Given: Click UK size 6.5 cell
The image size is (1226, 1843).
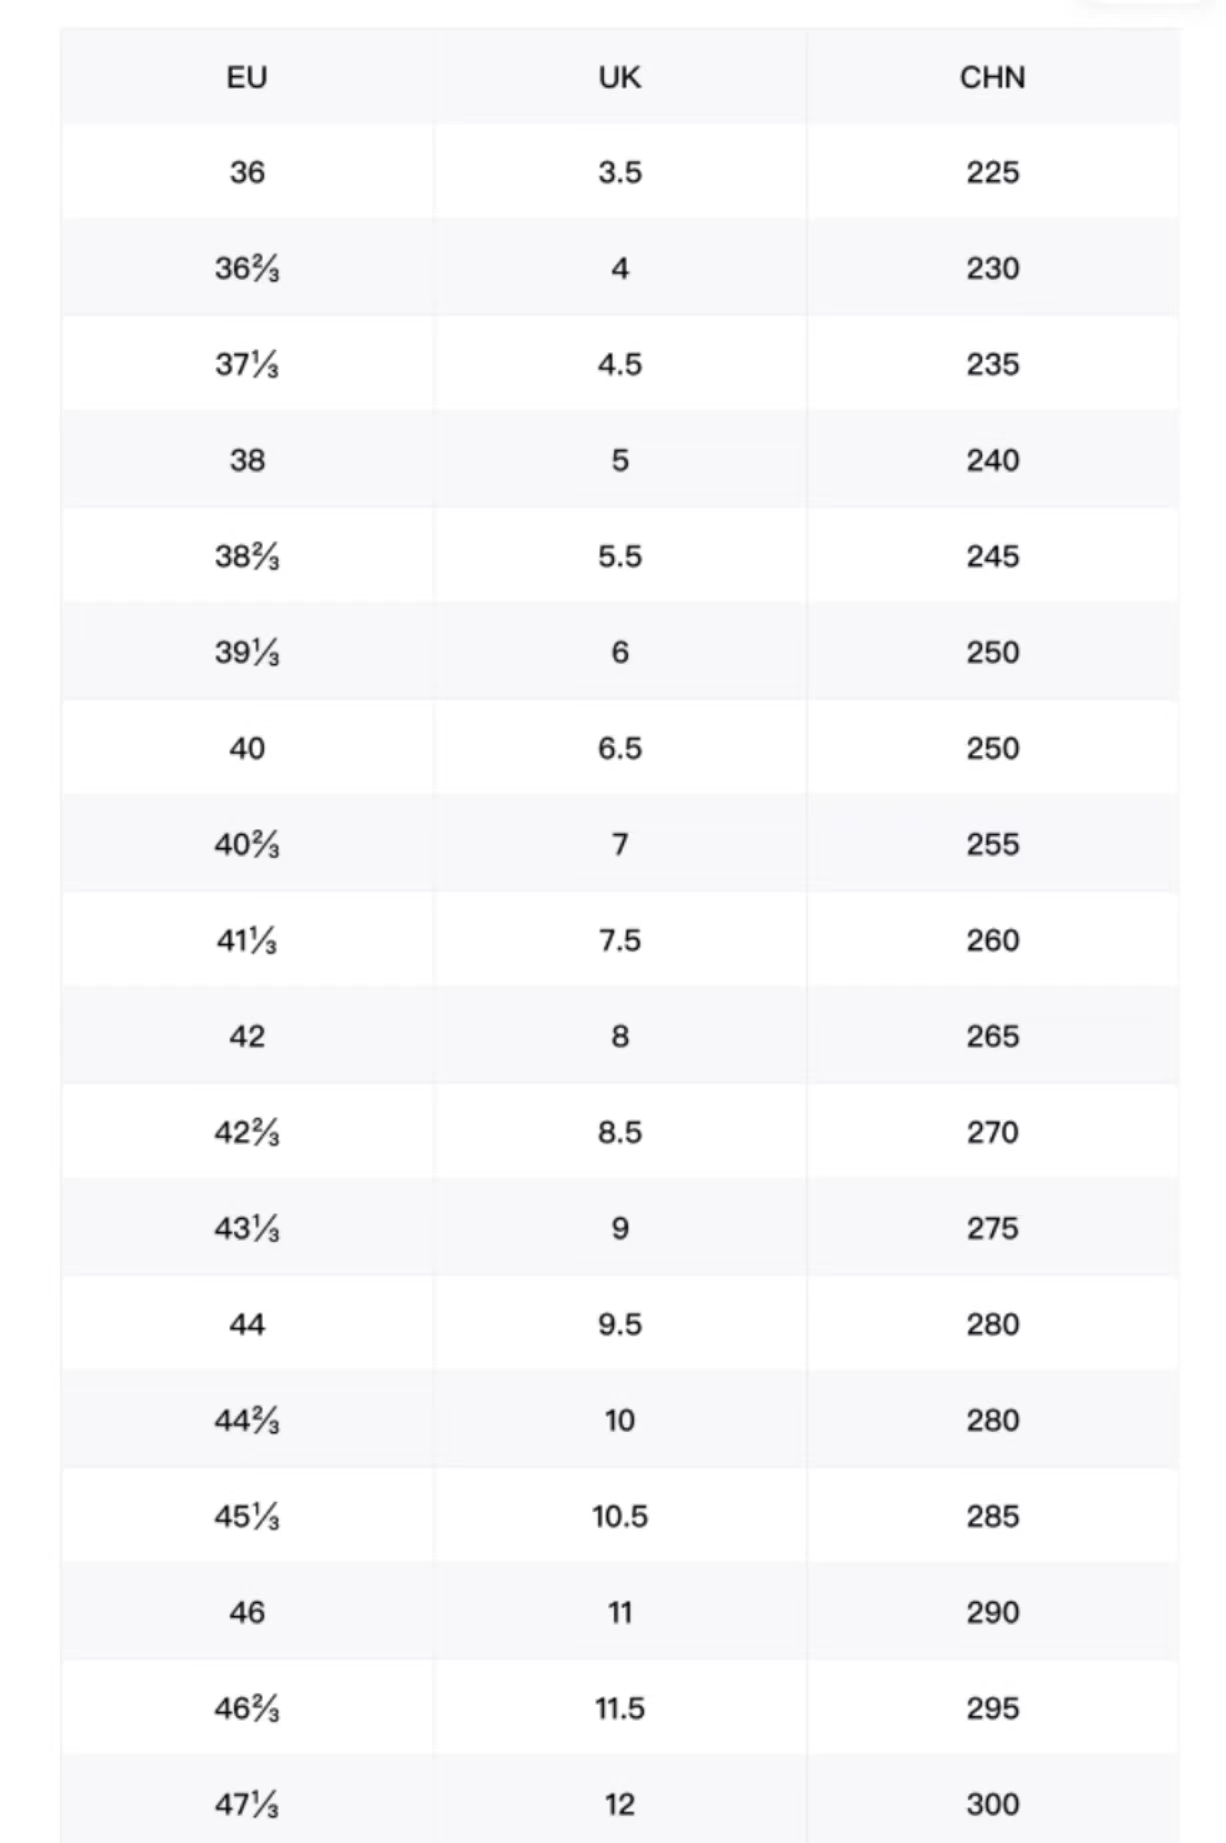Looking at the screenshot, I should 619,748.
